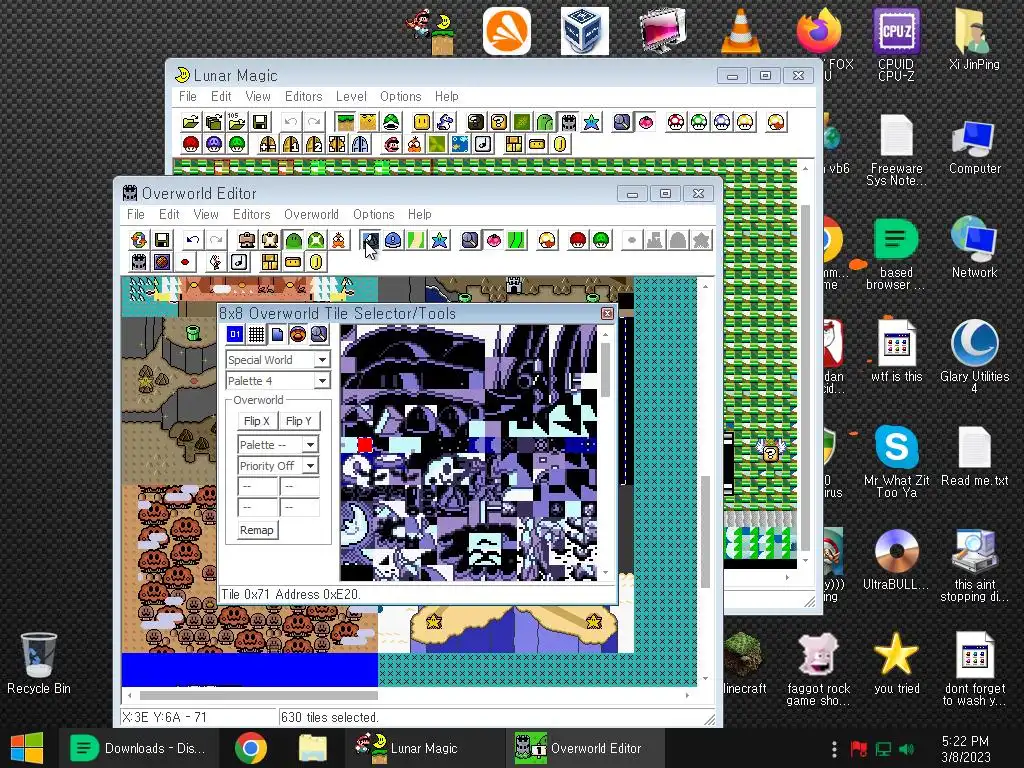Open View menu in Lunar Magic
The height and width of the screenshot is (768, 1024).
click(258, 96)
